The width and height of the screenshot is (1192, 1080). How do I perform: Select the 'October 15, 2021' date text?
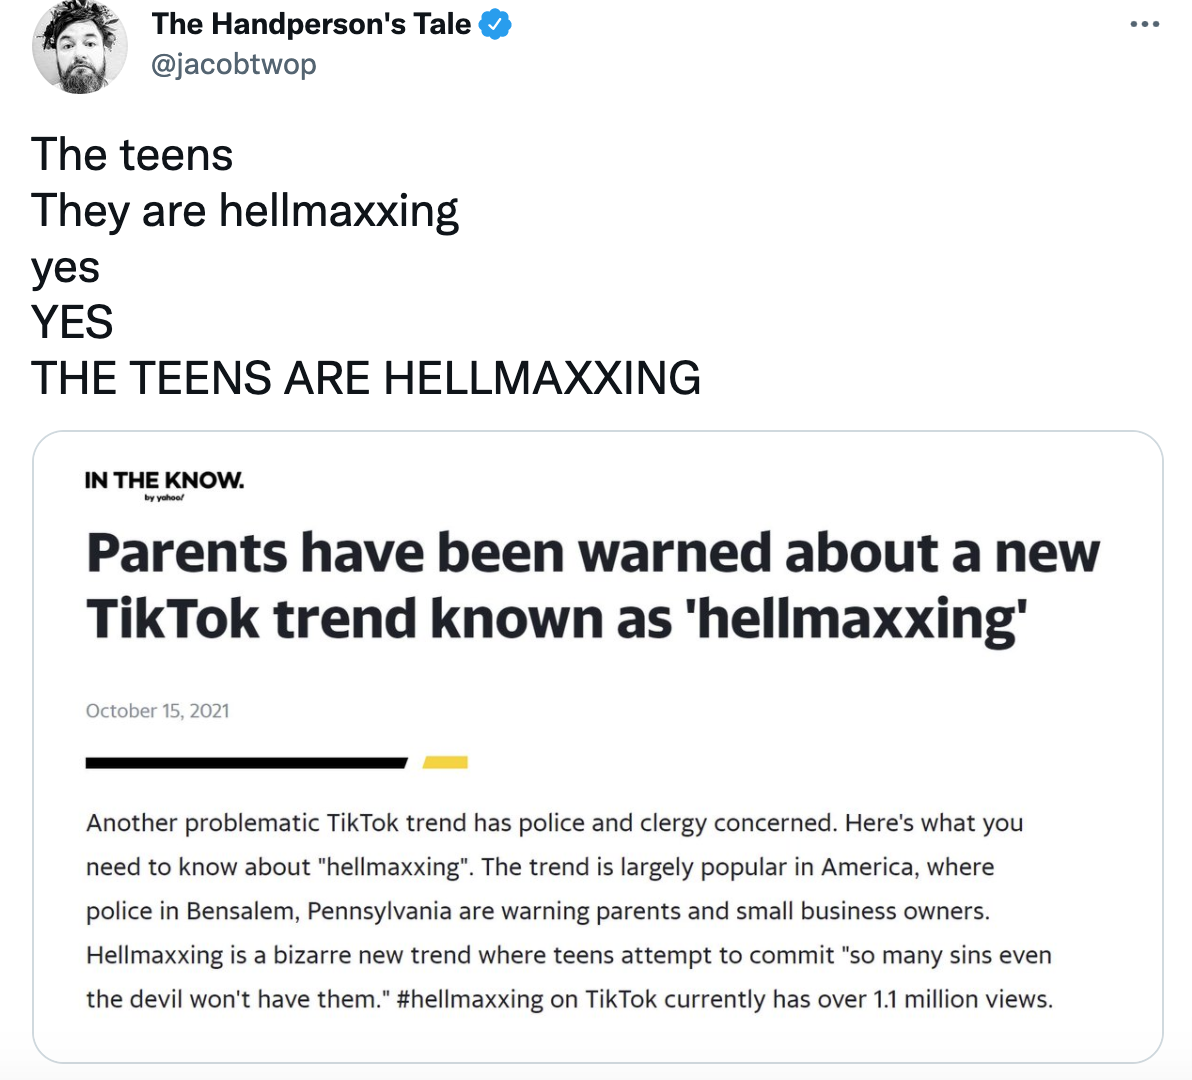157,711
